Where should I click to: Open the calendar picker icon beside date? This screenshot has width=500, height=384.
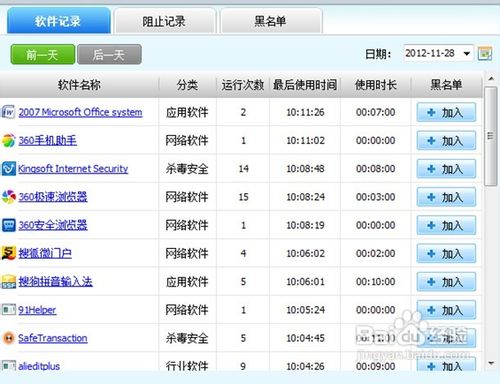pyautogui.click(x=485, y=53)
